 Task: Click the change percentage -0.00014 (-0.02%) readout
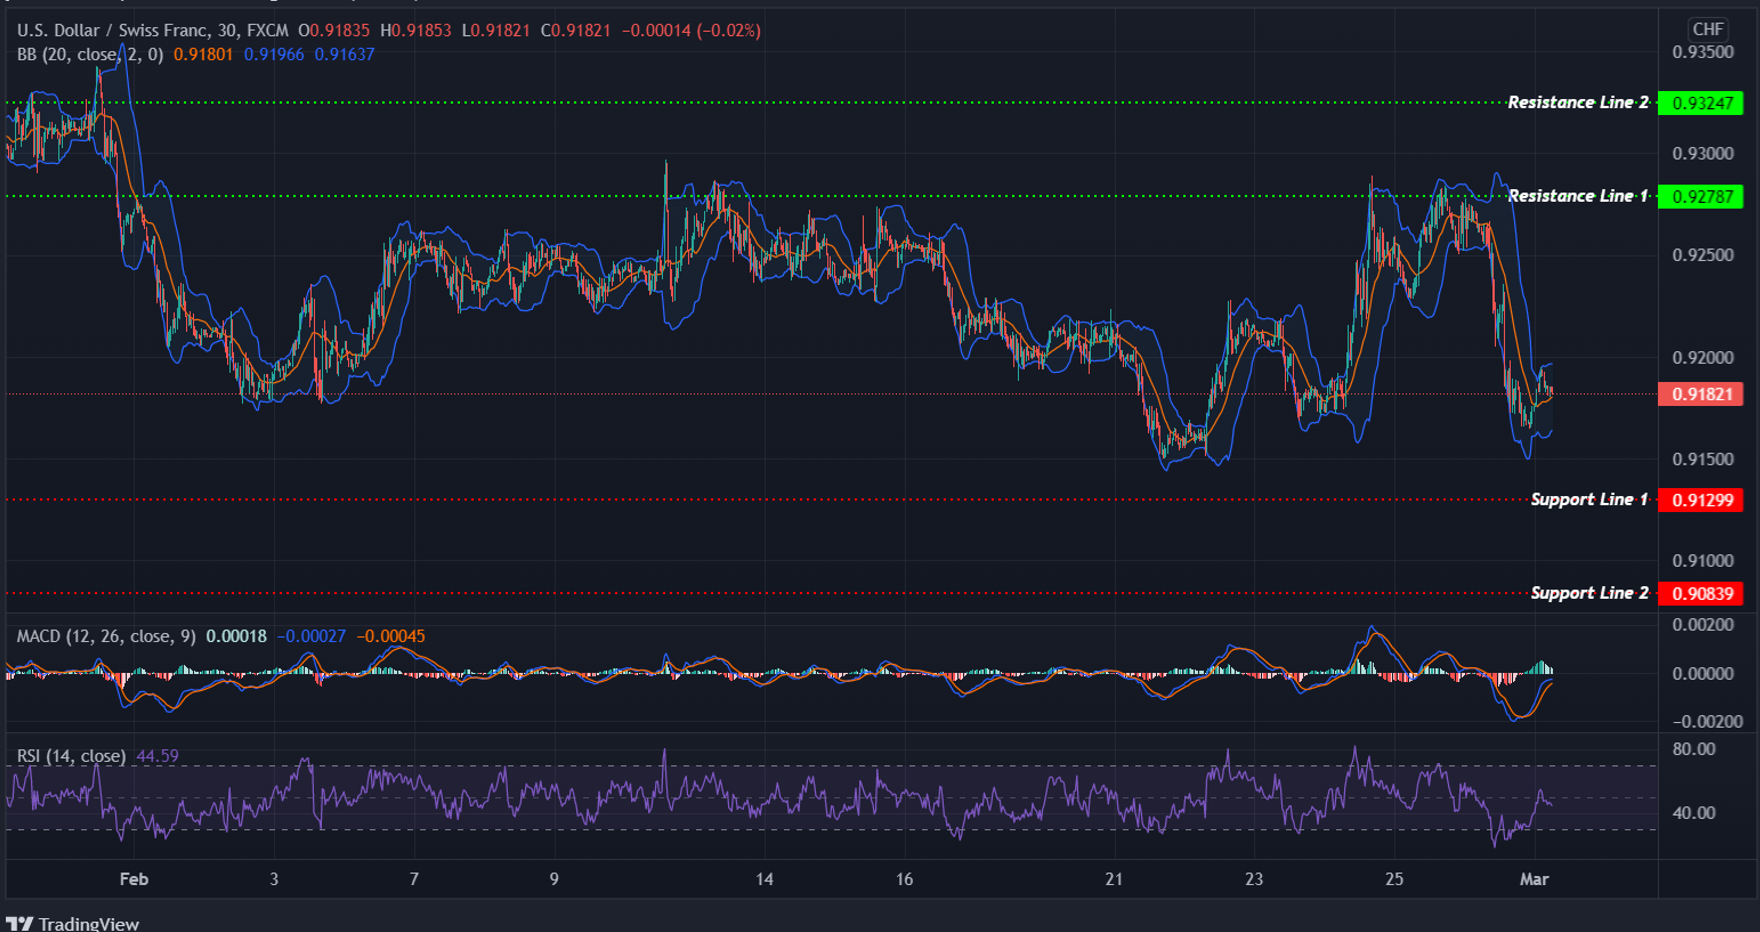tap(691, 29)
